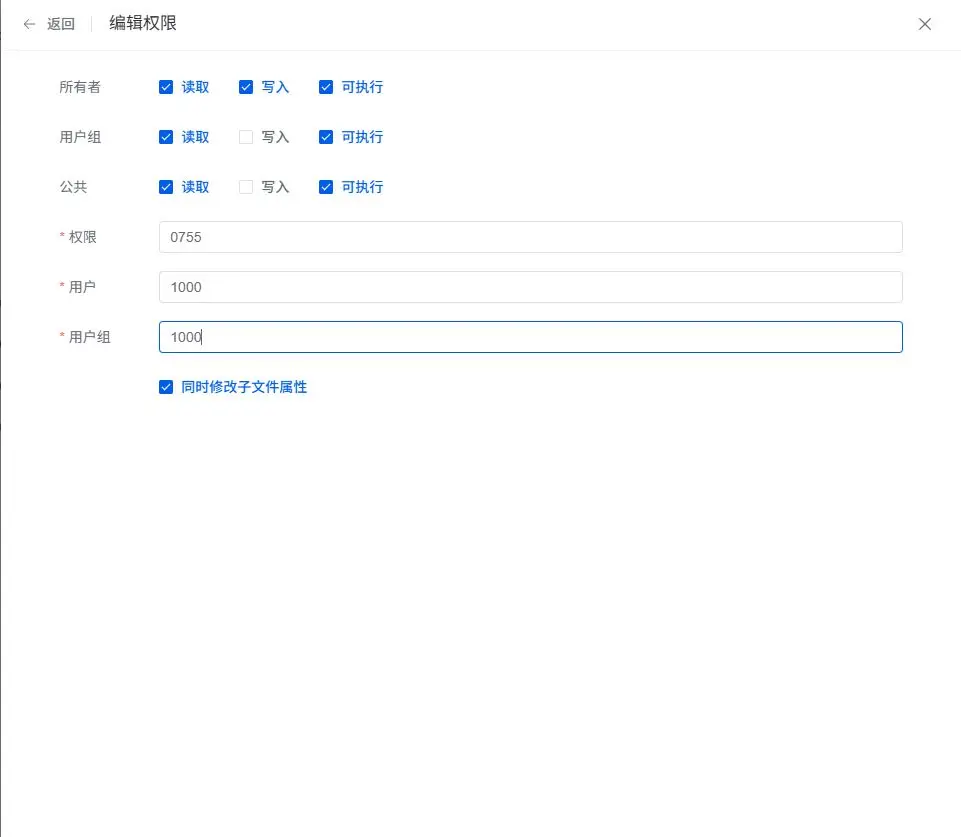961x837 pixels.
Task: Click the 返回 link text
Action: coord(61,24)
